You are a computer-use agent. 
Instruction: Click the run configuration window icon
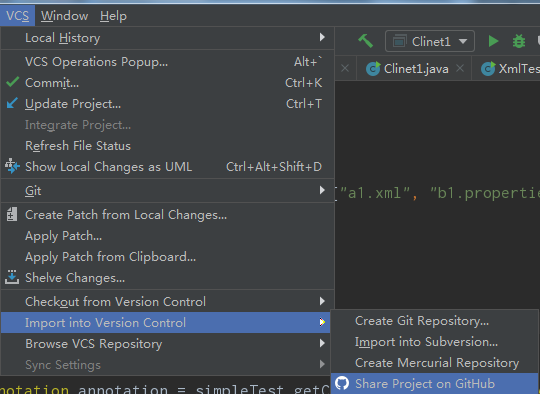[399, 41]
